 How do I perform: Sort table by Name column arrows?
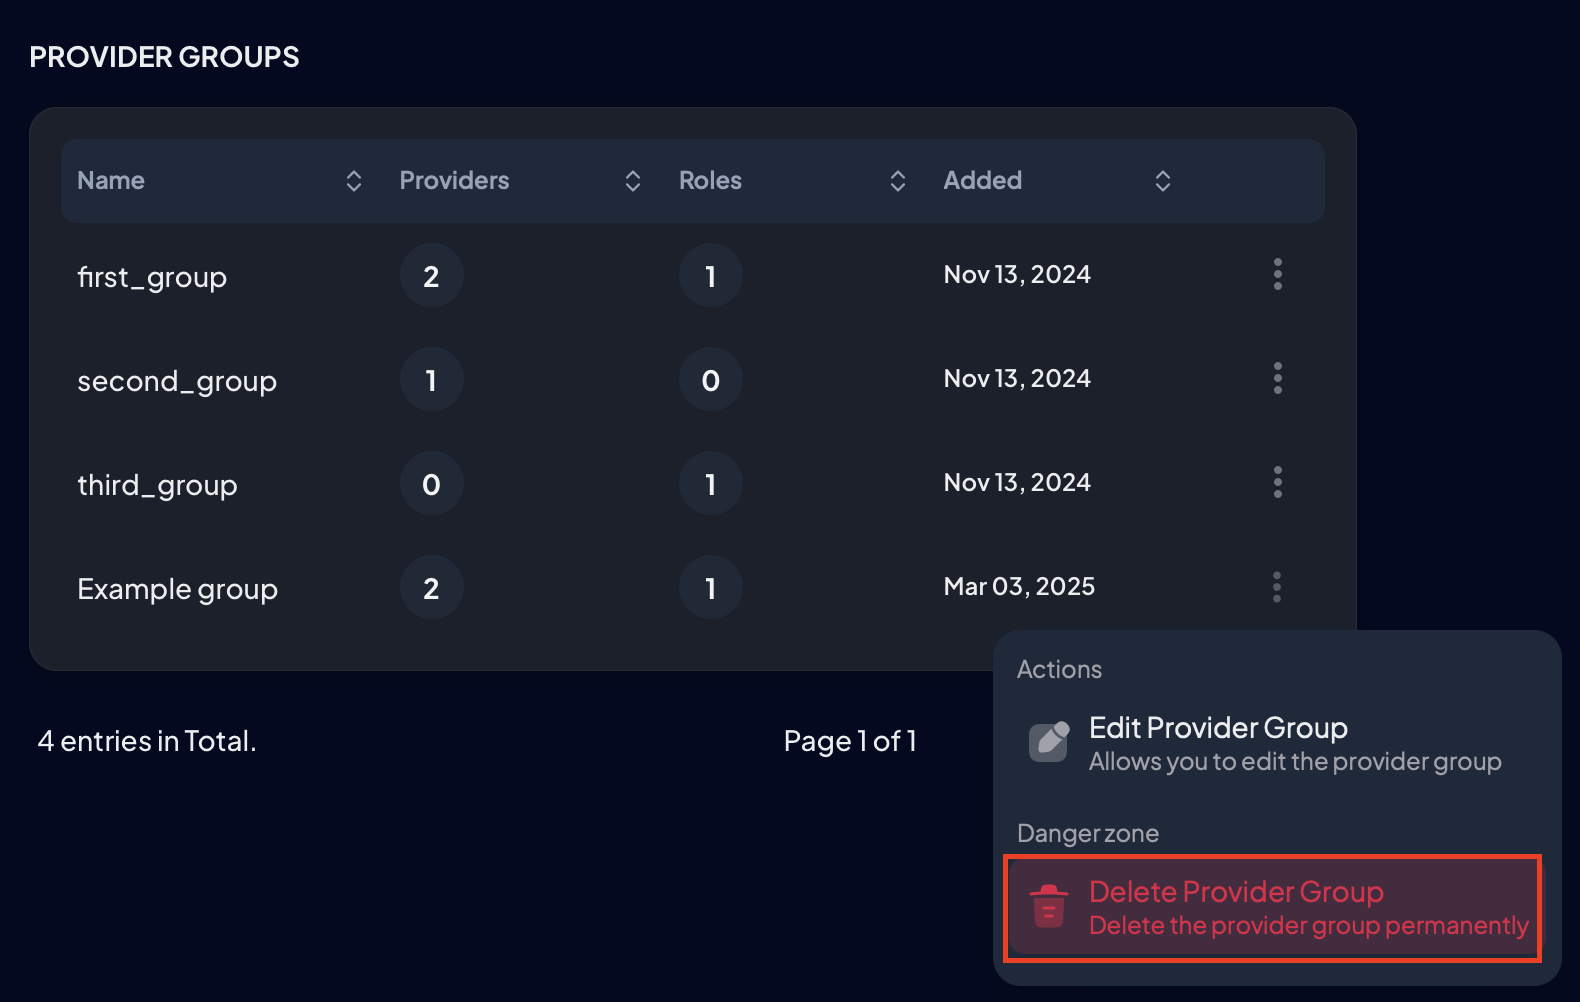tap(354, 181)
